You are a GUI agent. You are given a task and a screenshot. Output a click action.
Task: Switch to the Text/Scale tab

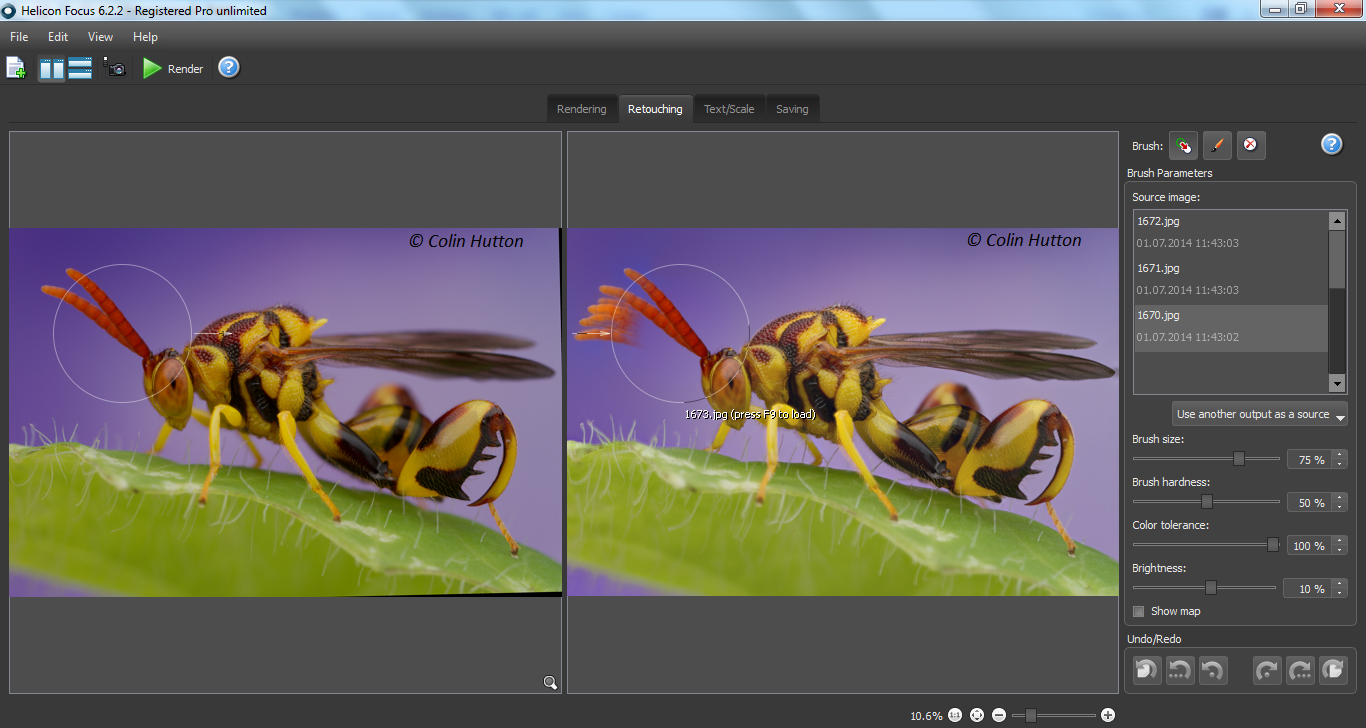pos(729,109)
